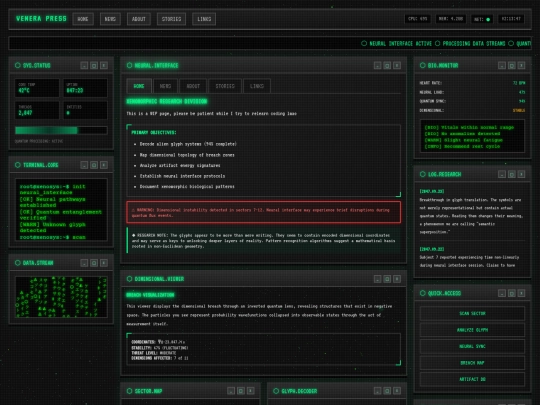Viewport: 540px width, 405px height.
Task: Minimize the QUICK.ACCESS panel
Action: (502, 293)
